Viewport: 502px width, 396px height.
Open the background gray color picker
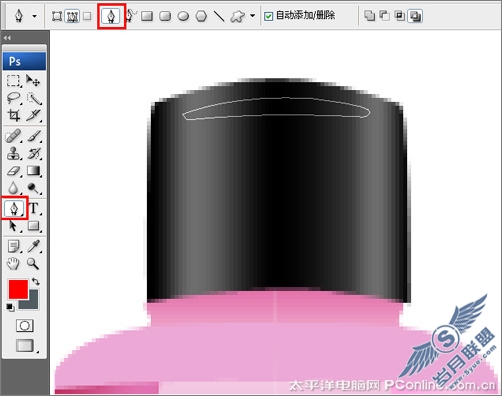(33, 303)
